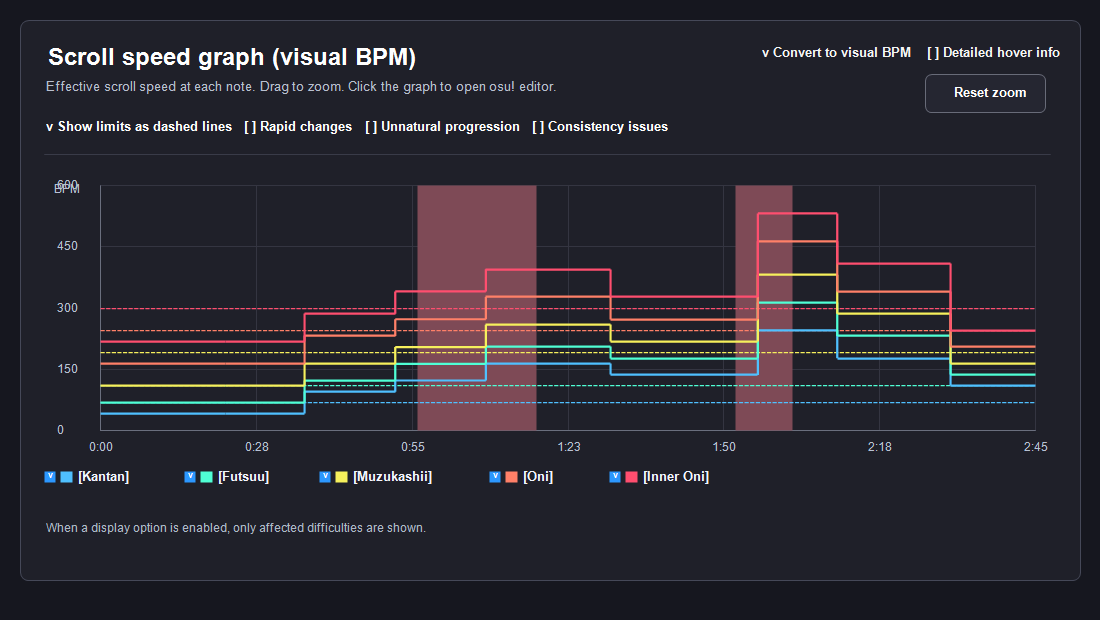Enable Detailed hover info option
This screenshot has height=620, width=1100.
click(x=993, y=53)
